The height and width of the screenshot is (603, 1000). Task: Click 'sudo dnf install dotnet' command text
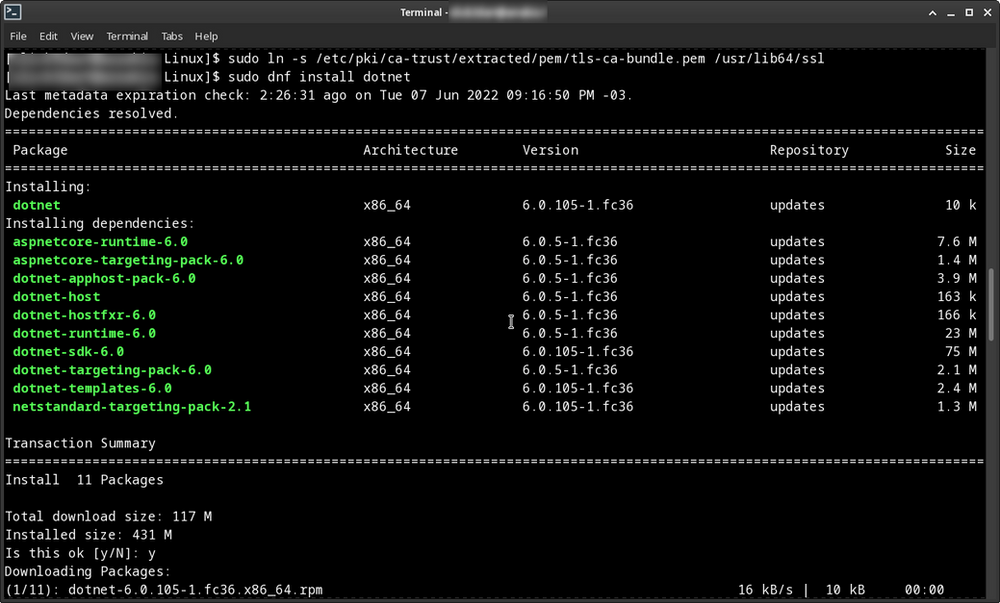pyautogui.click(x=320, y=77)
